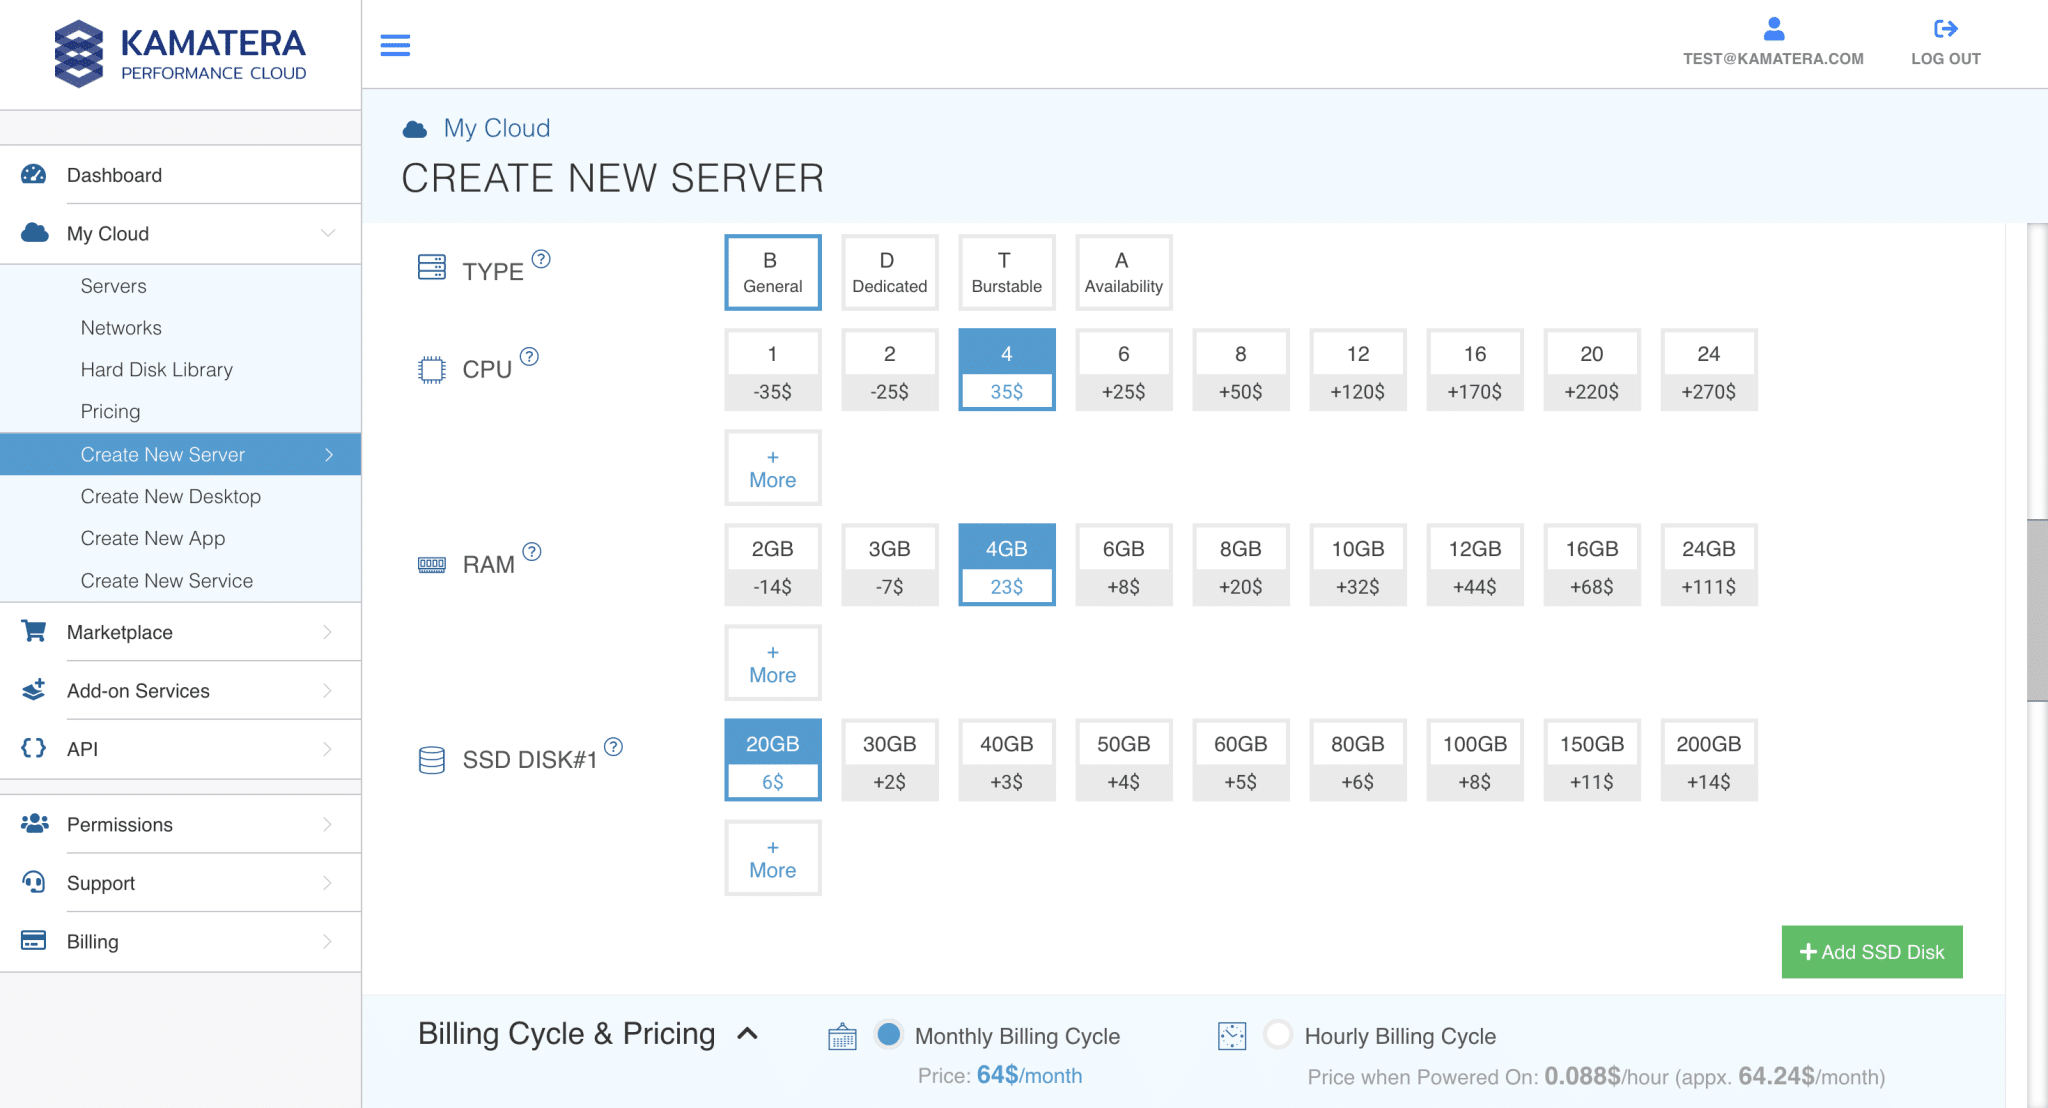Viewport: 2048px width, 1108px height.
Task: Collapse the My Cloud sidebar section
Action: pos(327,233)
